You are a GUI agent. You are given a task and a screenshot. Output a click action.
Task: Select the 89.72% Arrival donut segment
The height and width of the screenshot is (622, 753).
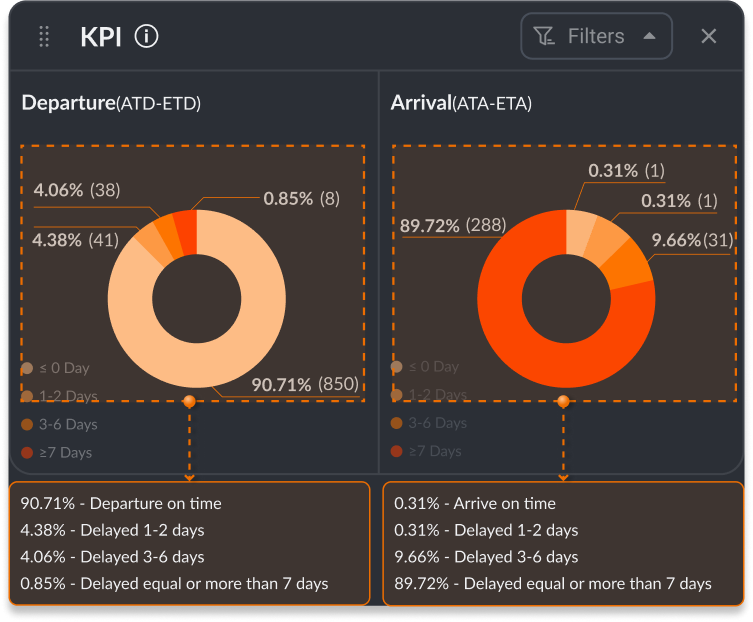pos(540,360)
